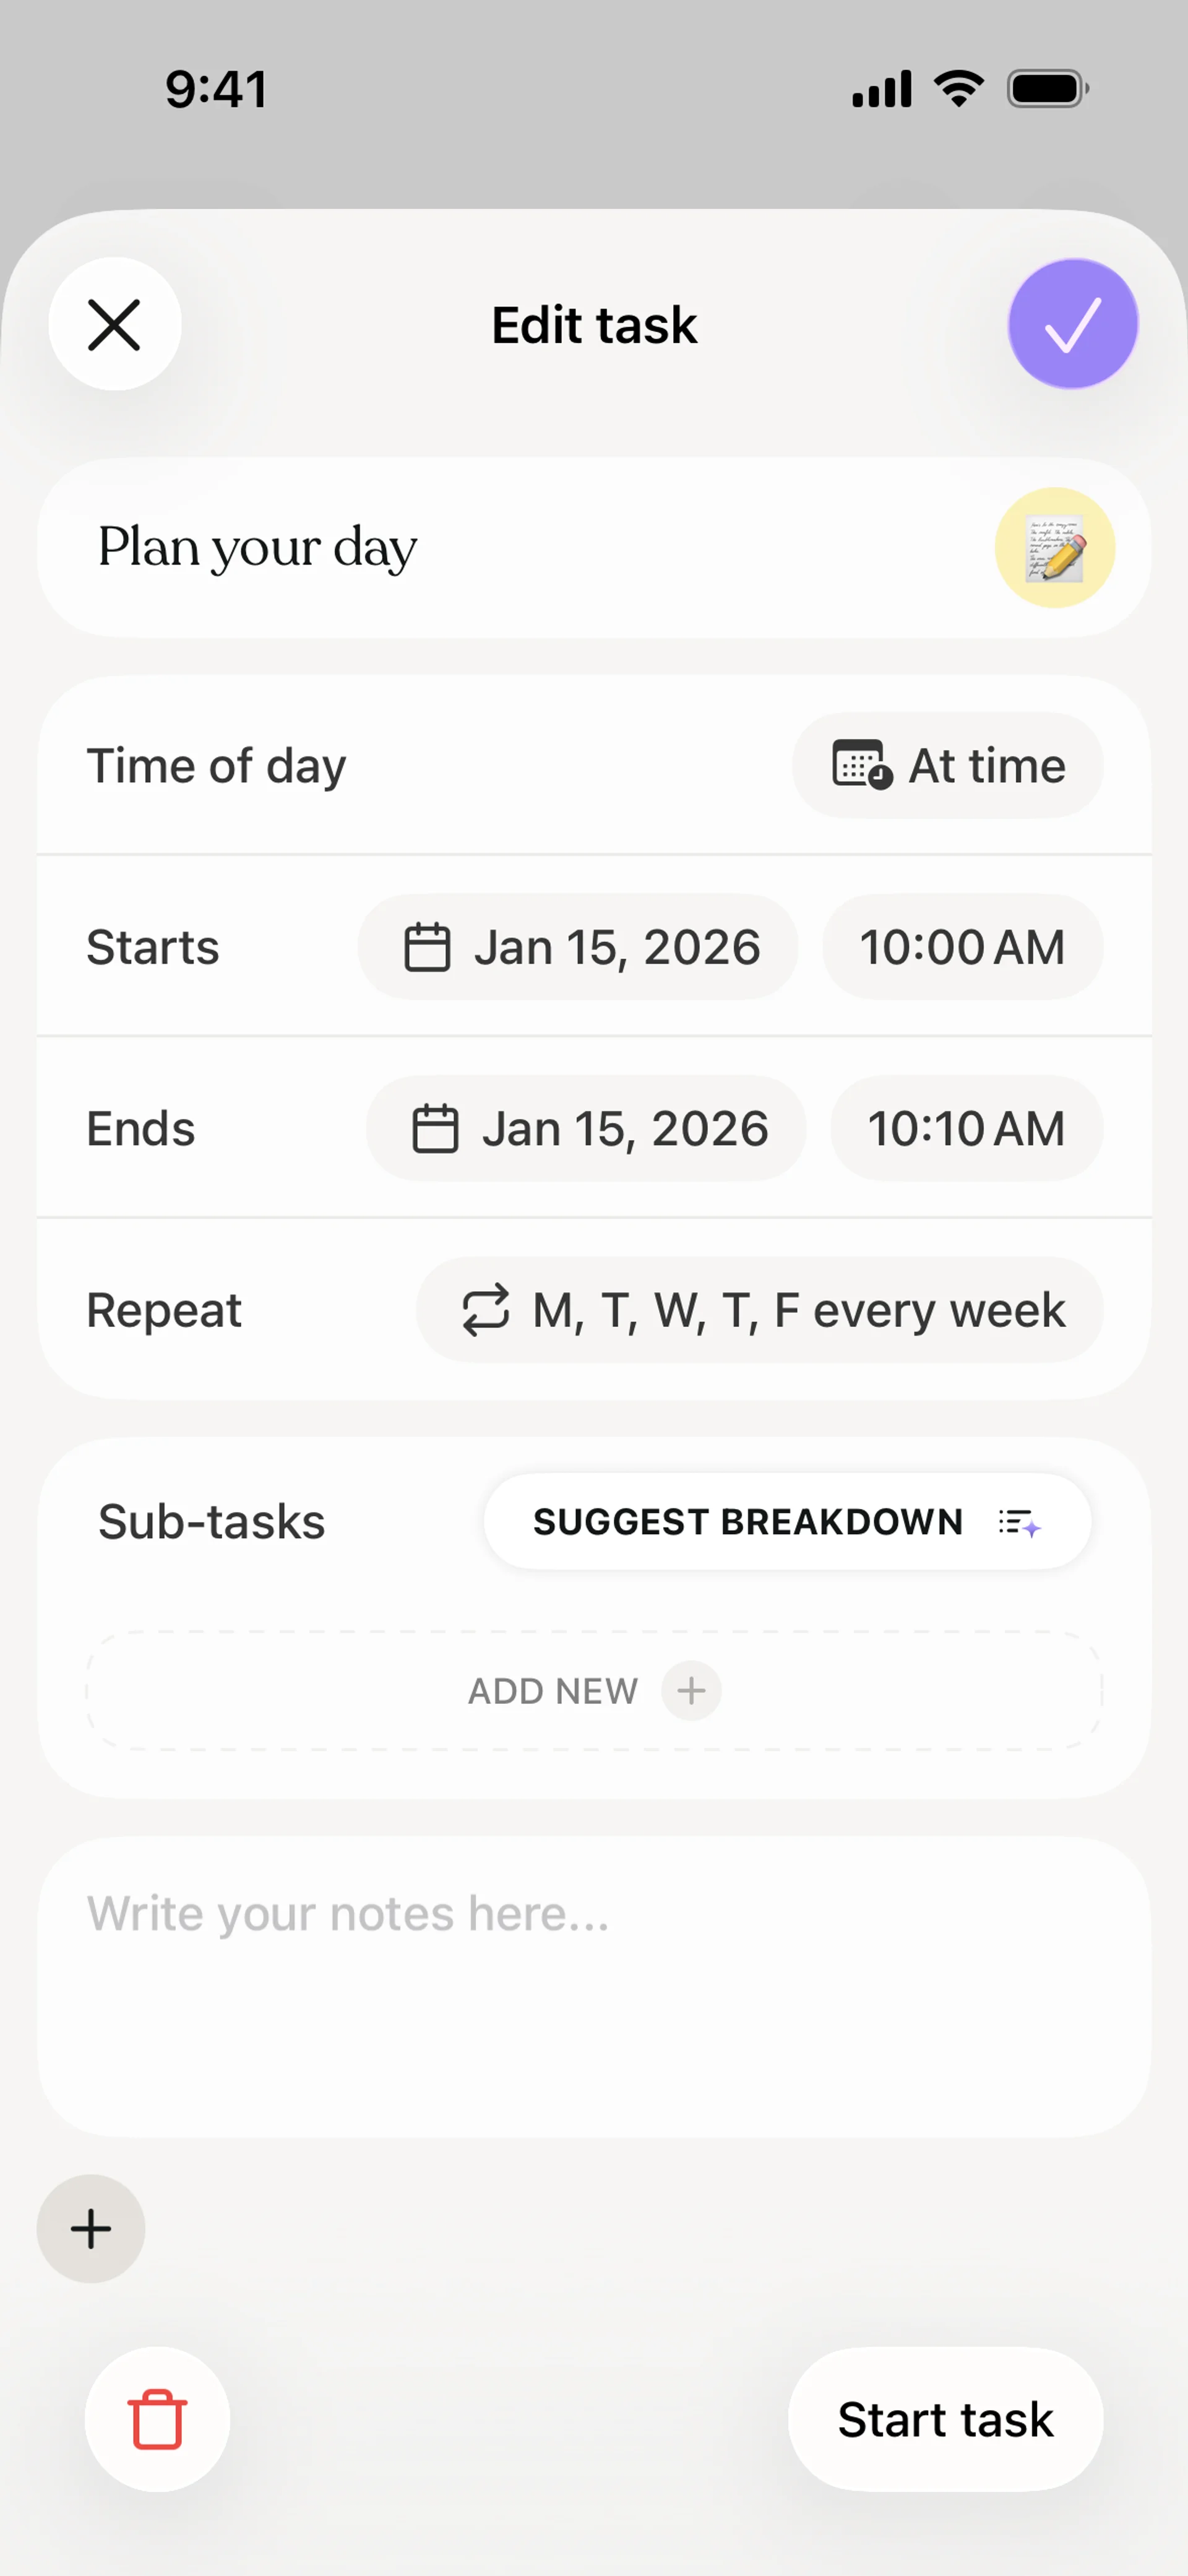The width and height of the screenshot is (1188, 2576).
Task: Tap the calendar icon in Starts date
Action: tap(427, 947)
